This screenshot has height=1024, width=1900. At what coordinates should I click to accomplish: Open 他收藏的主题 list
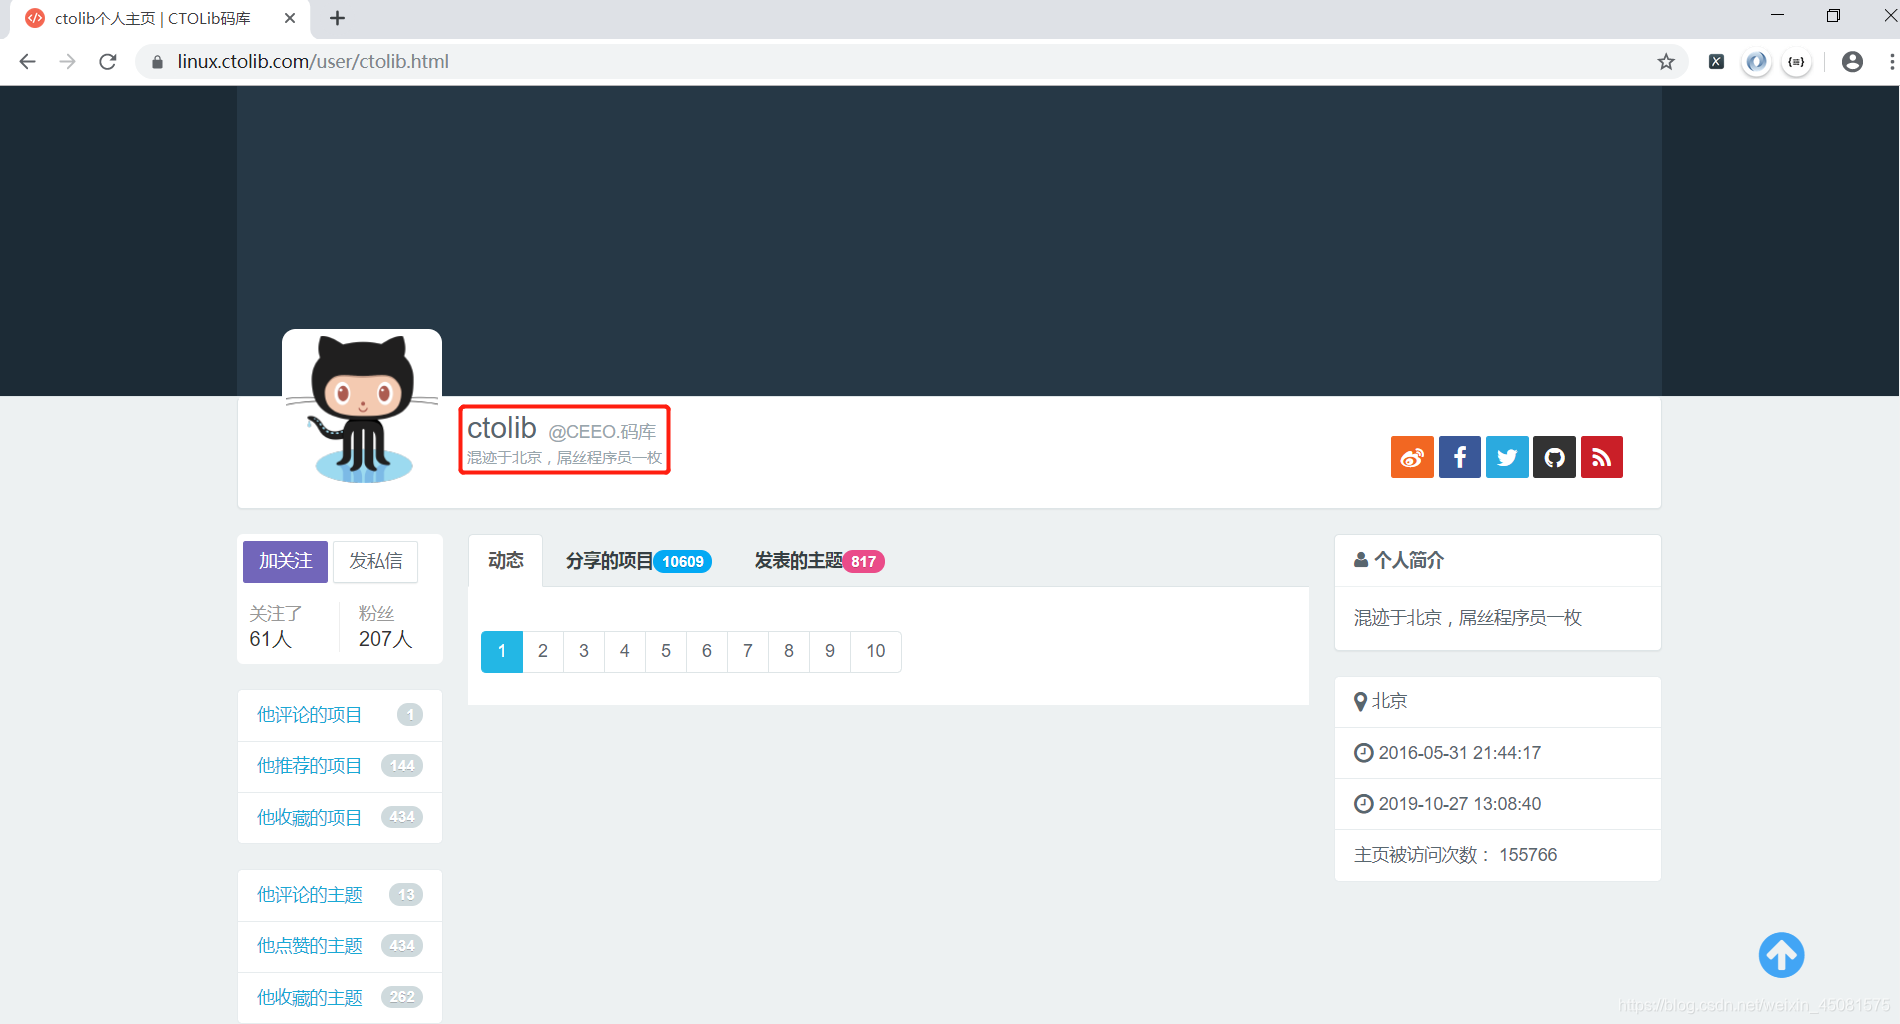click(340, 997)
